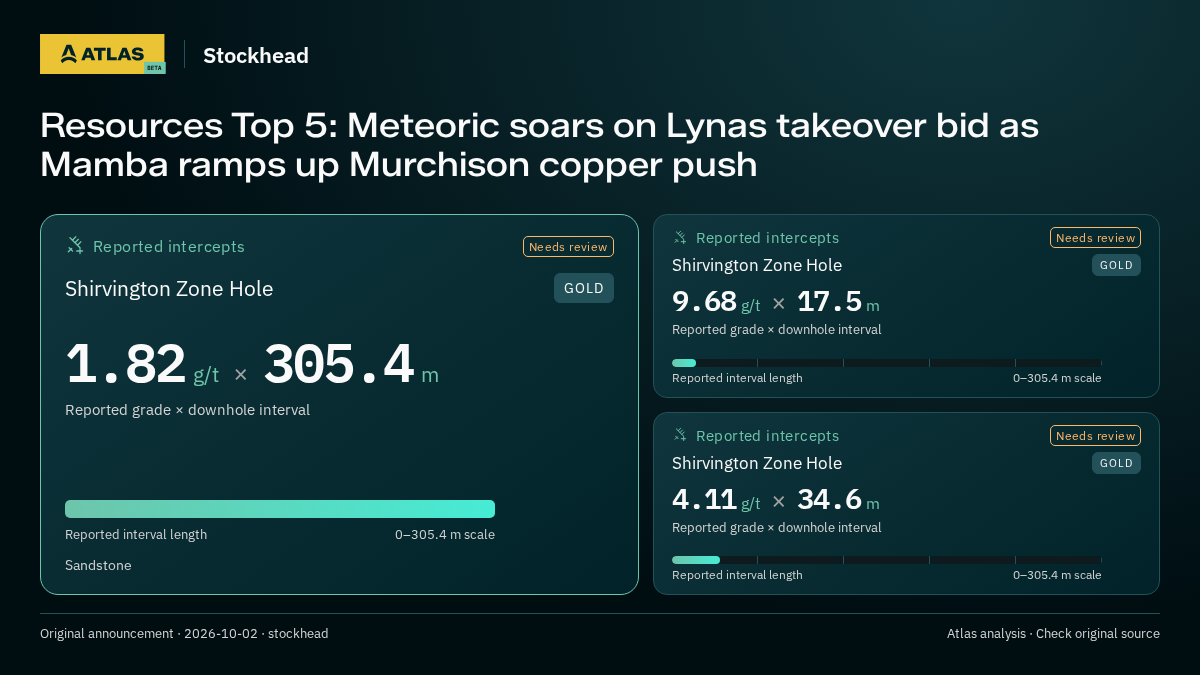Click the Needs review badge on the 9.68 g/t card
The width and height of the screenshot is (1200, 675).
(x=1095, y=238)
